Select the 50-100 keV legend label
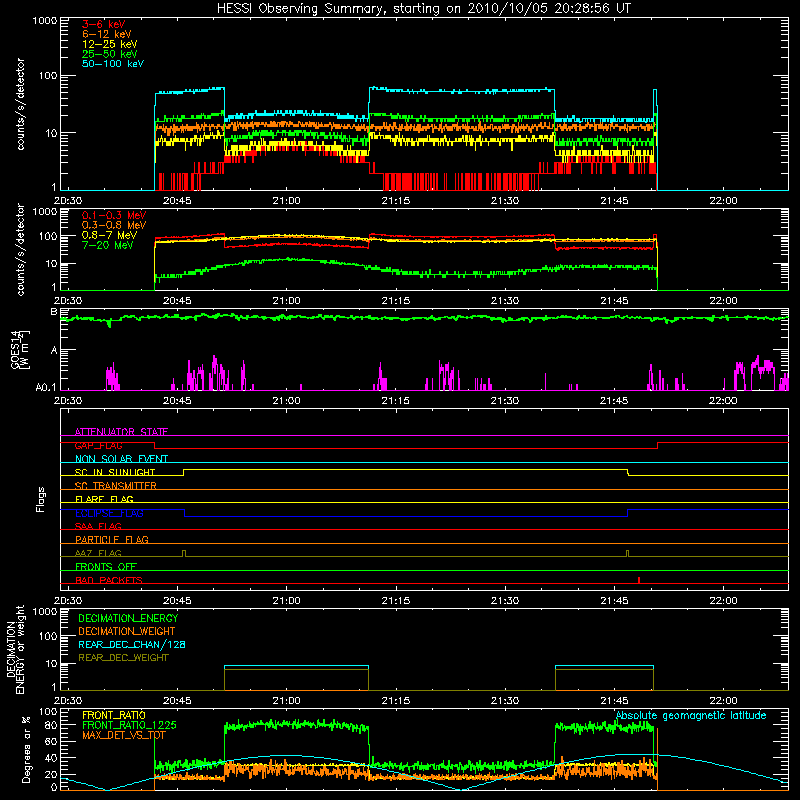Viewport: 800px width, 800px height. pyautogui.click(x=113, y=64)
